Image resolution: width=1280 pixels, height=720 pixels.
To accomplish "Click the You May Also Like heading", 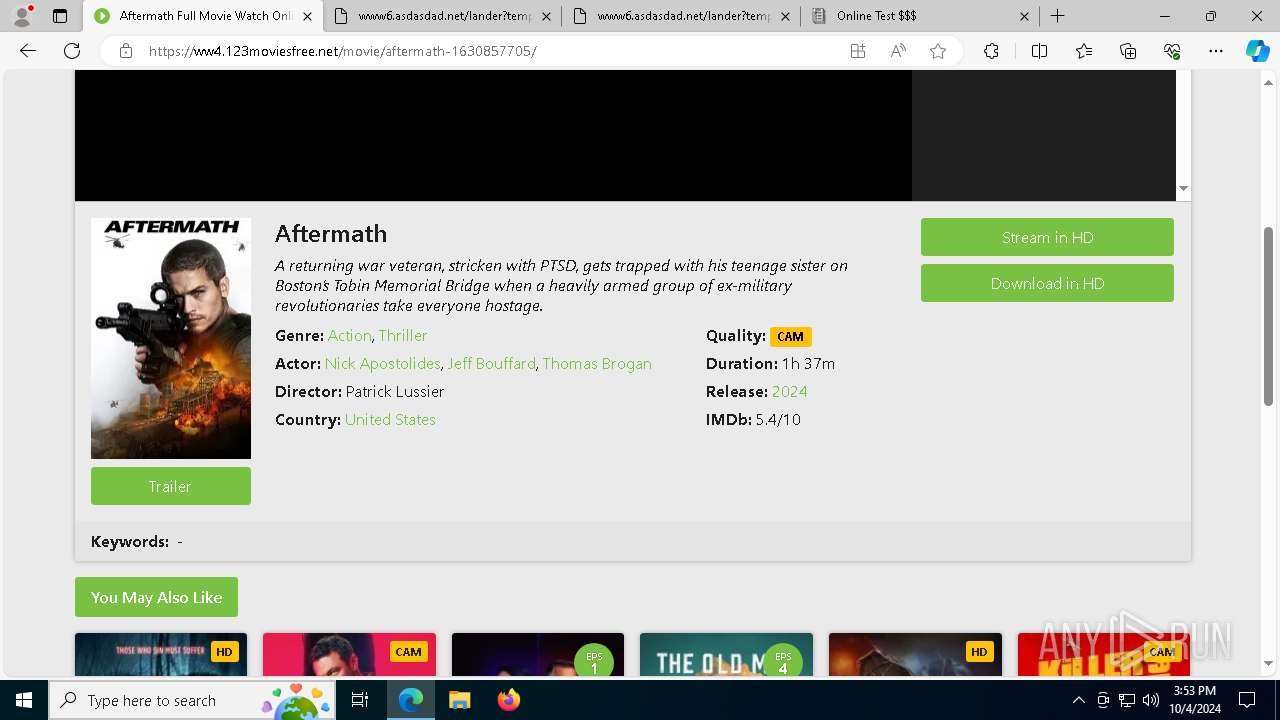I will click(x=156, y=597).
